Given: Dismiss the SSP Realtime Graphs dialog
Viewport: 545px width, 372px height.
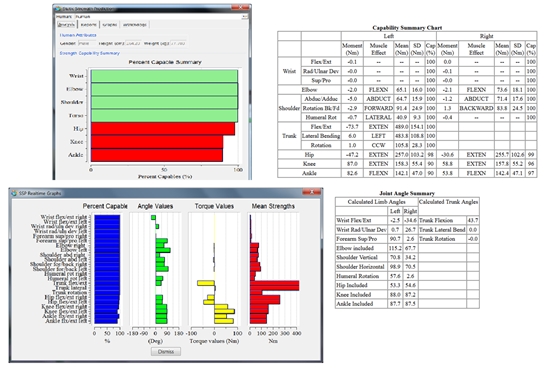Looking at the screenshot, I should [166, 351].
